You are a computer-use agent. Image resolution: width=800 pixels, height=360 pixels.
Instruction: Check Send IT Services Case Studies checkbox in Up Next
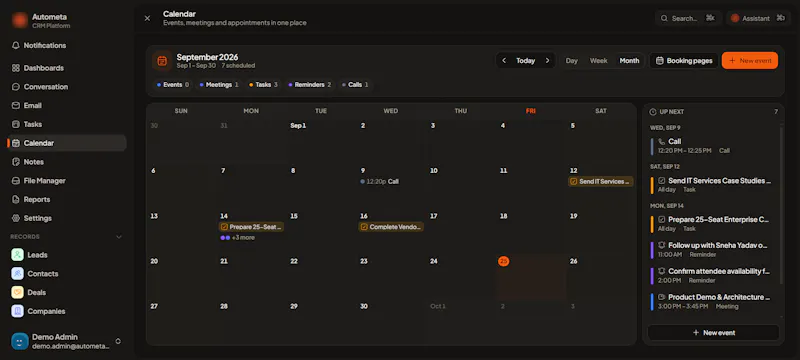click(x=662, y=181)
